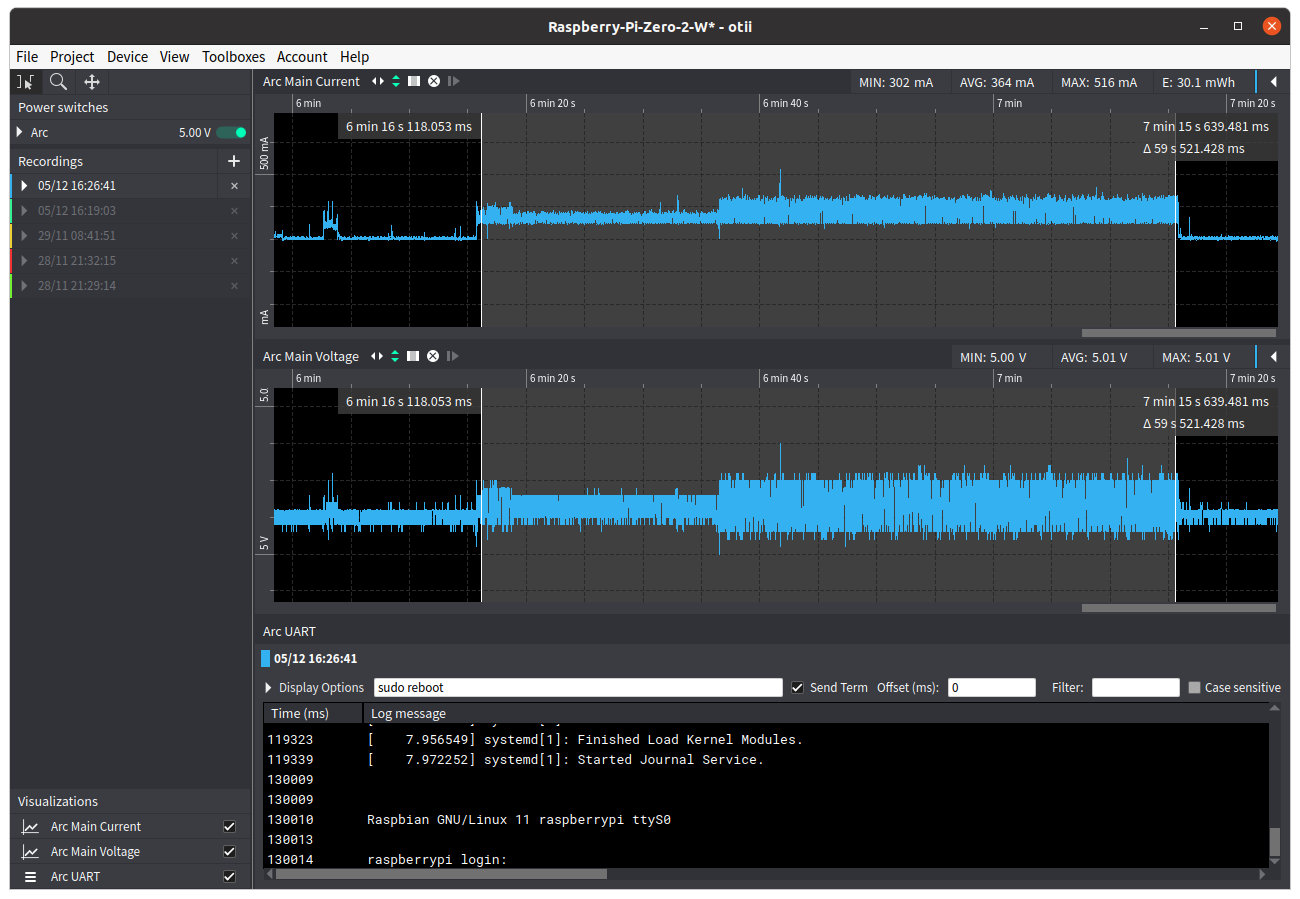Delete recording 28/11 21:29:14
The width and height of the screenshot is (1300, 899).
pyautogui.click(x=234, y=286)
